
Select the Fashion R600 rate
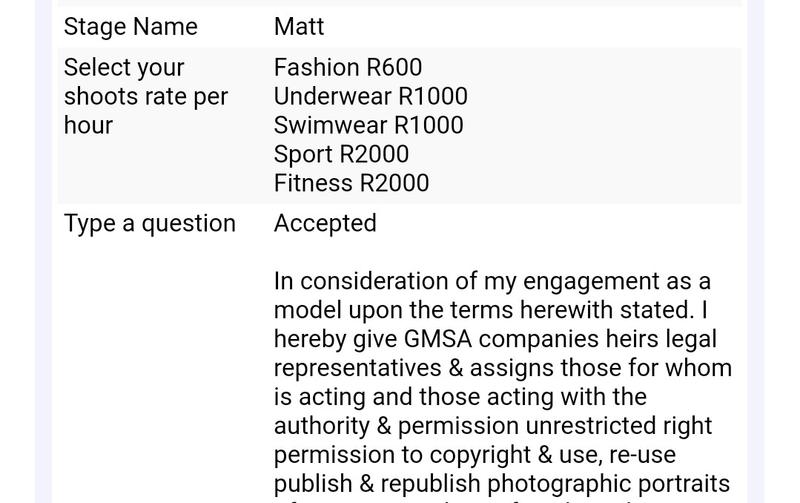pyautogui.click(x=348, y=67)
